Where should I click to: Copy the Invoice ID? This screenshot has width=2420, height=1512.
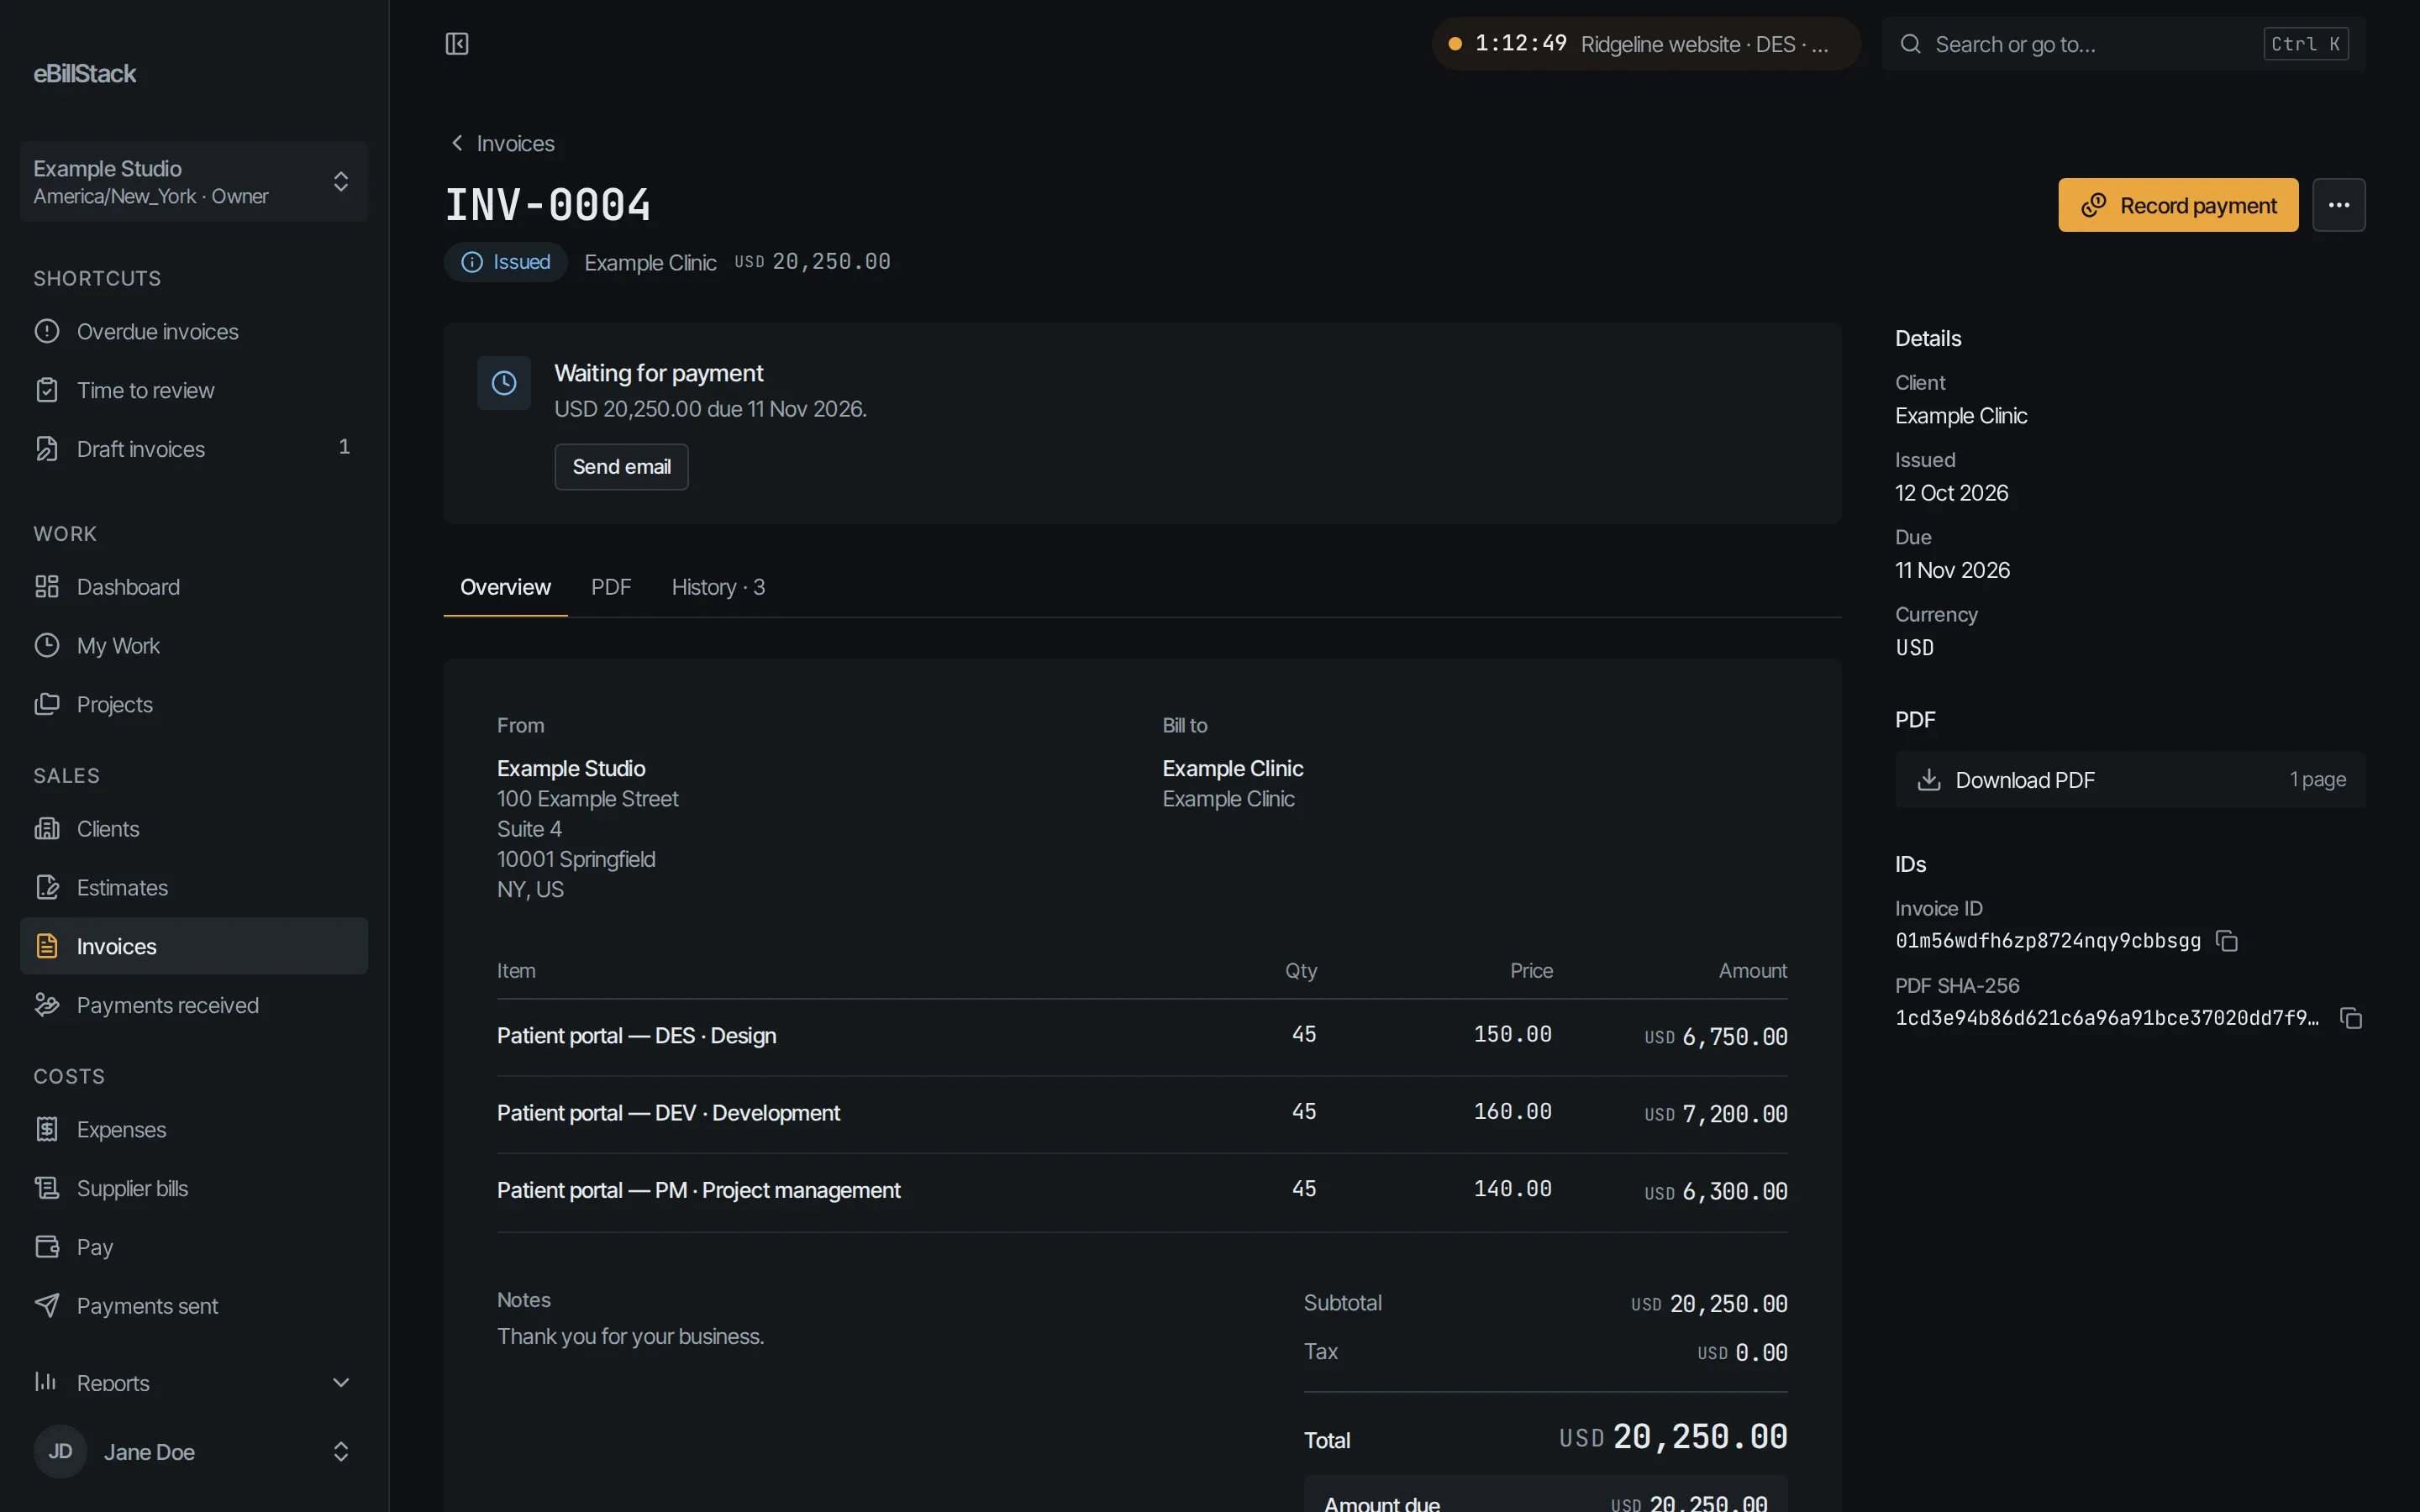2227,941
